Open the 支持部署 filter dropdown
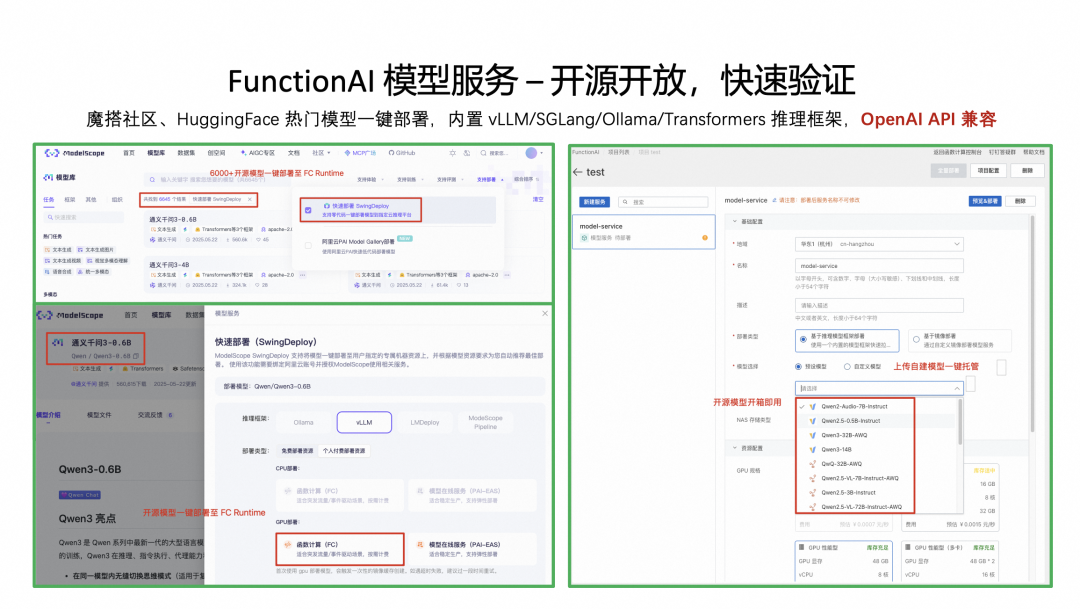This screenshot has height=609, width=1080. (x=490, y=179)
